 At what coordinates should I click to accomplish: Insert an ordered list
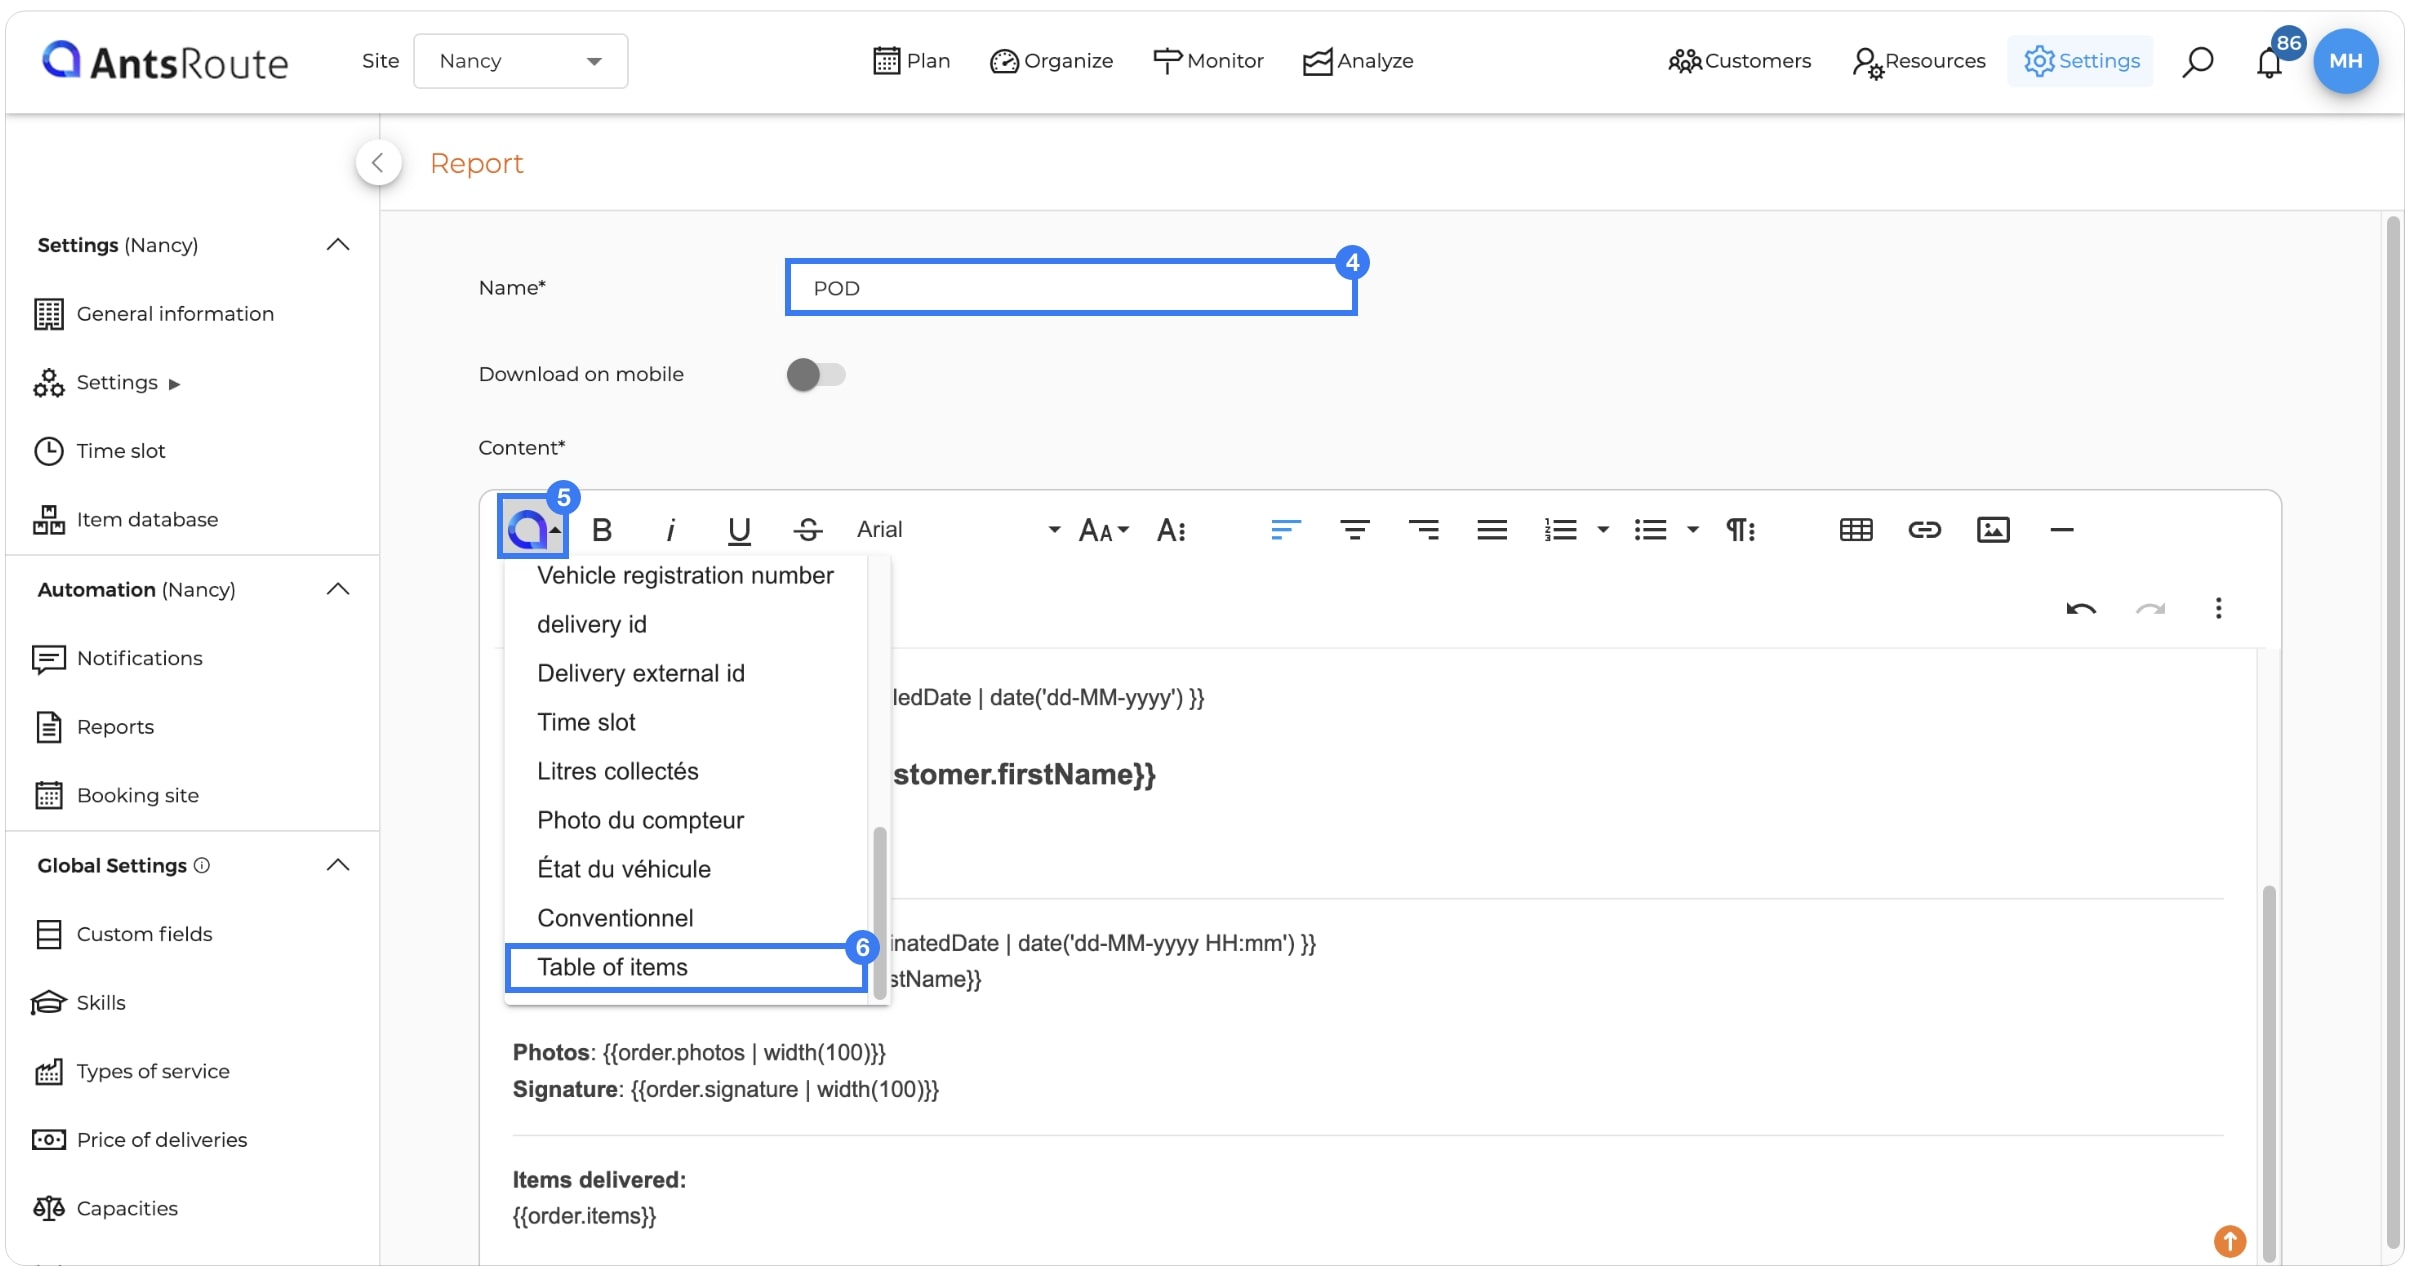coord(1560,530)
